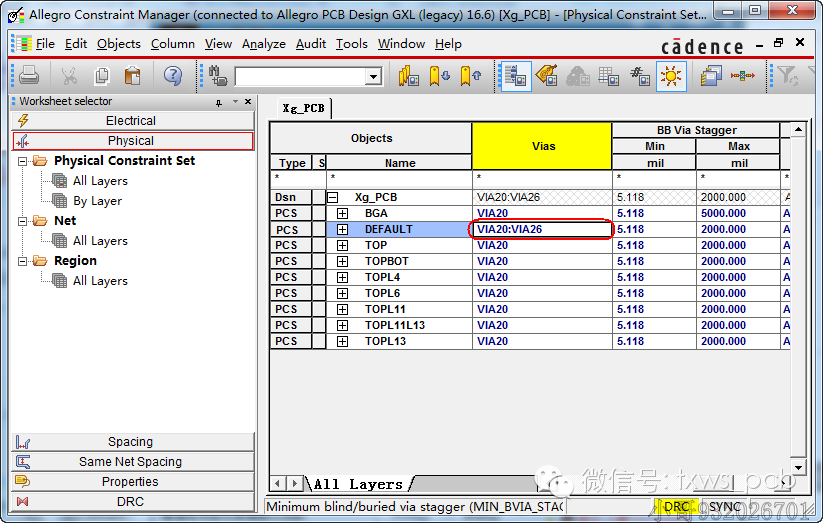
Task: Click inside the toolbar search input field
Action: click(301, 77)
